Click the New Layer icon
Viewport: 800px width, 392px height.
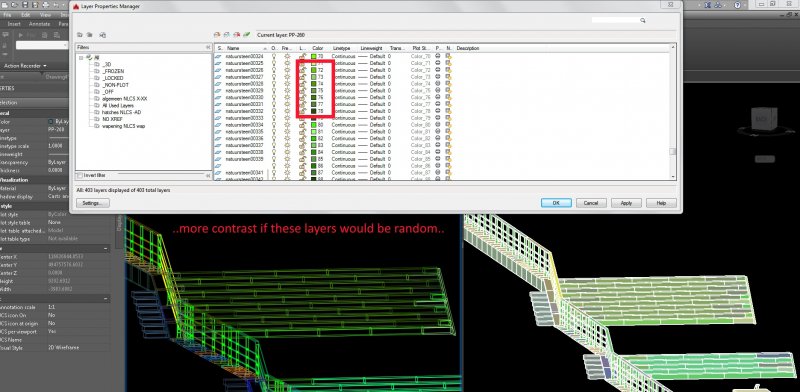click(217, 35)
